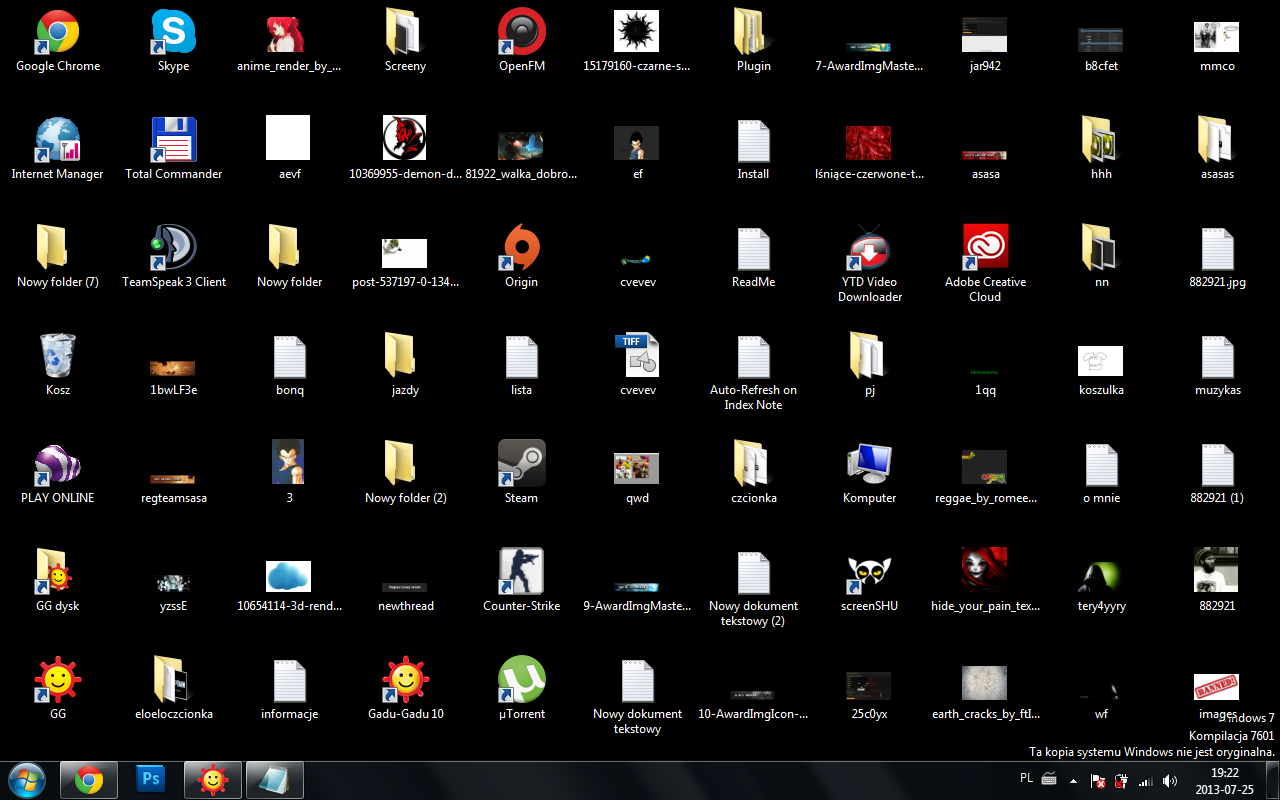The image size is (1280, 800).
Task: Select the 882921.jpg file icon
Action: pos(1218,249)
